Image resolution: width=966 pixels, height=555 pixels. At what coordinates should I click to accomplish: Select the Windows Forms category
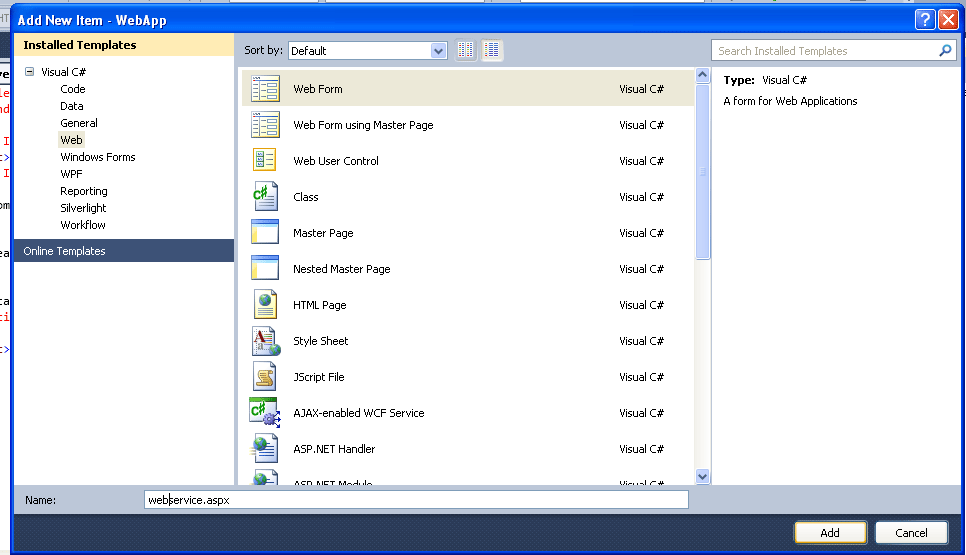click(97, 156)
